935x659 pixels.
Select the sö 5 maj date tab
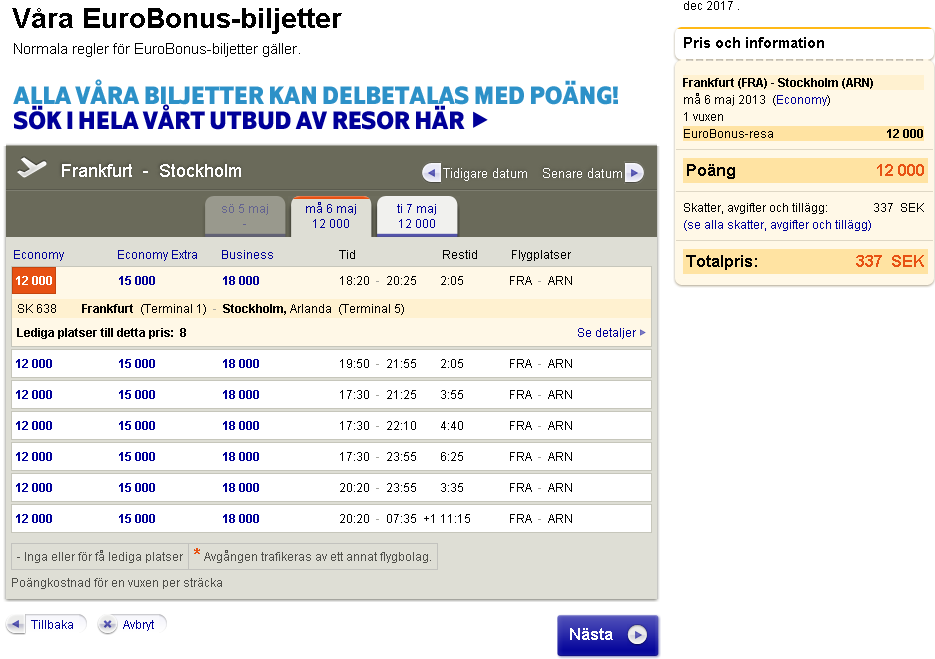tap(244, 216)
